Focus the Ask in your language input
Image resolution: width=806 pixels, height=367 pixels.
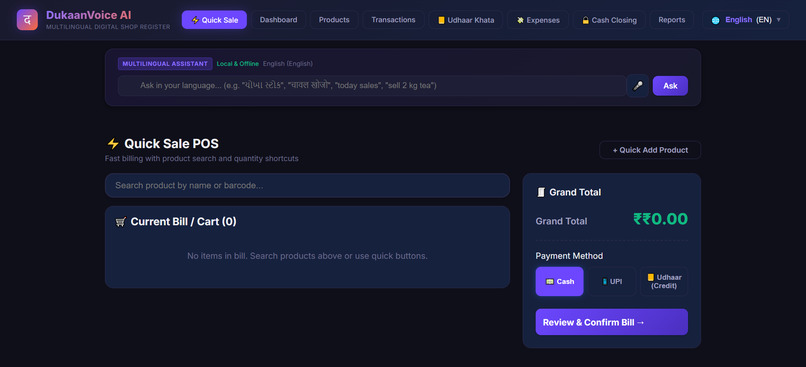click(372, 86)
